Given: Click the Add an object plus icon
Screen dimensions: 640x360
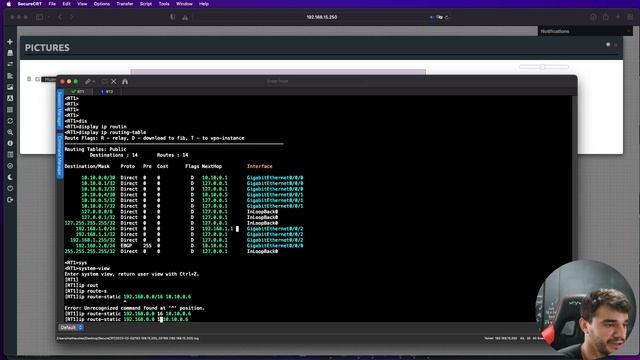Looking at the screenshot, I should coord(10,42).
